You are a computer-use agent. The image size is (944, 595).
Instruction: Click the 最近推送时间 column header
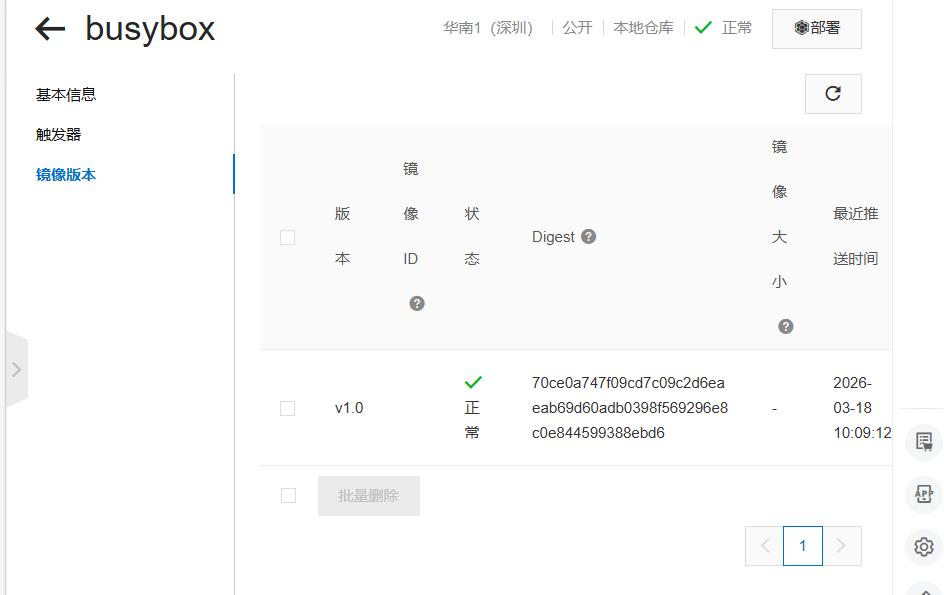coord(856,237)
